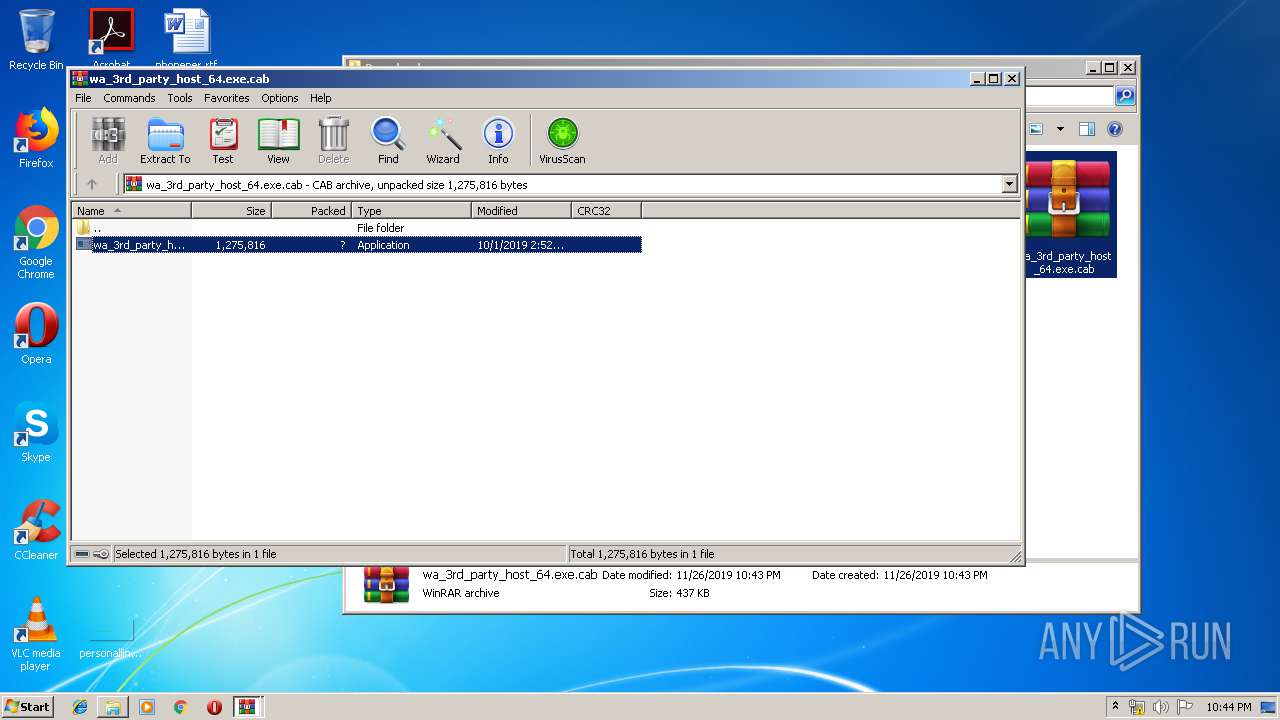Open the Commands menu

click(x=129, y=98)
